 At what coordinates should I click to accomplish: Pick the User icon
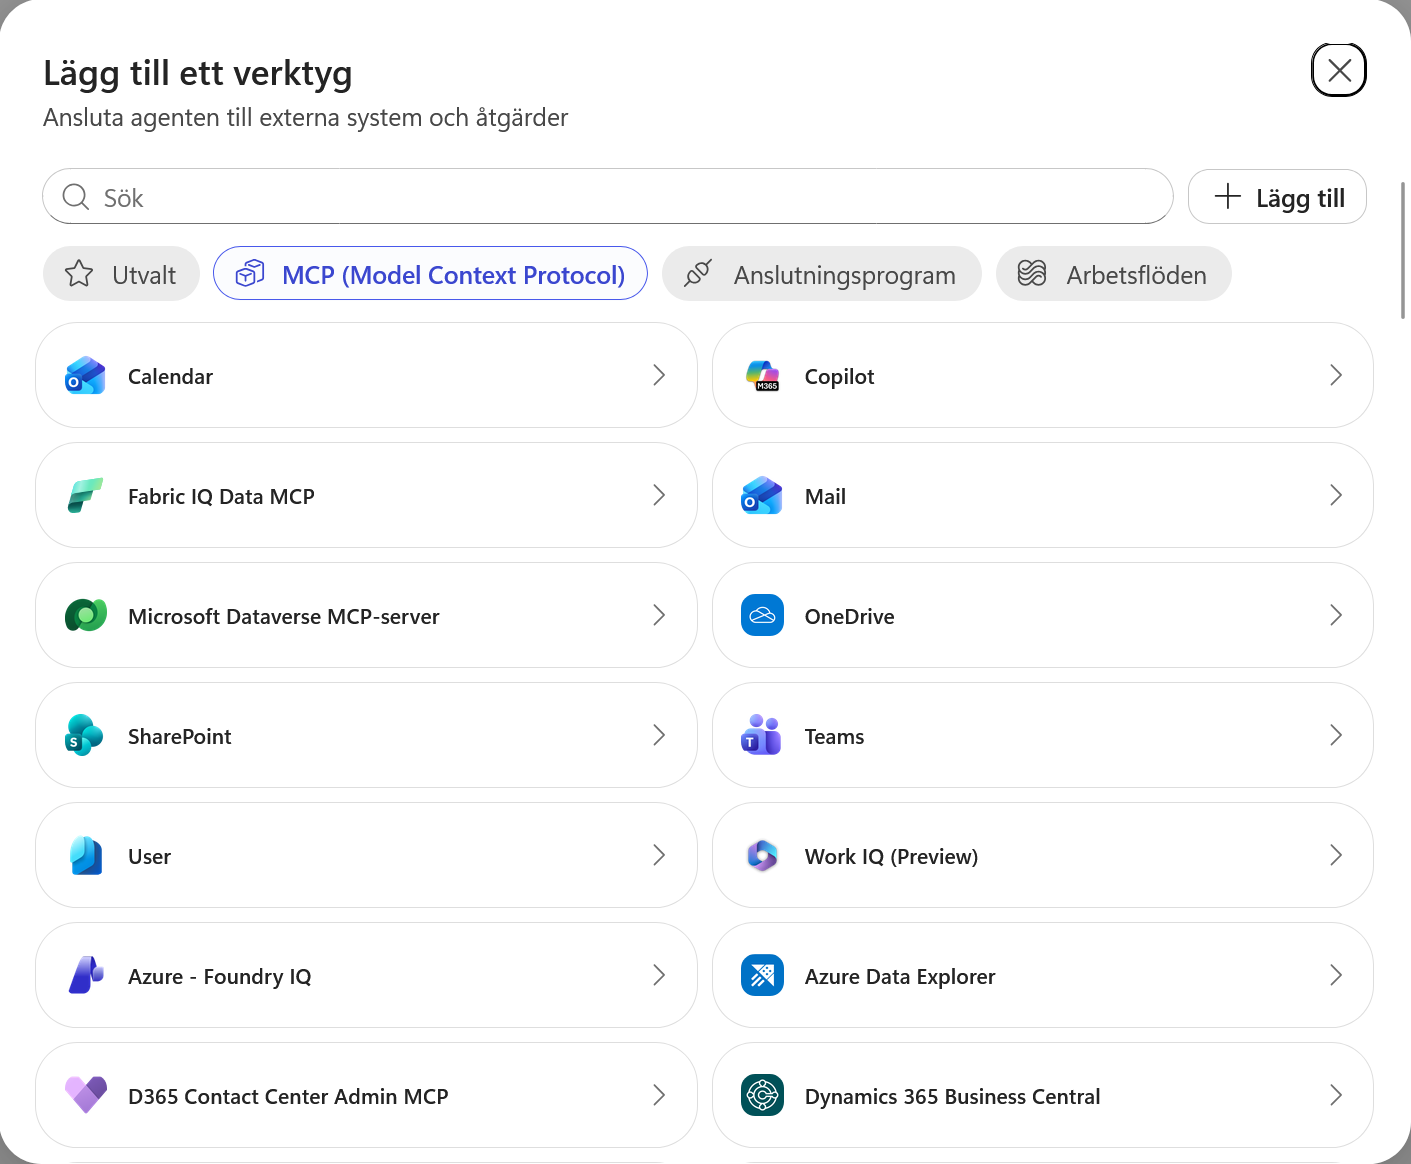(x=85, y=856)
